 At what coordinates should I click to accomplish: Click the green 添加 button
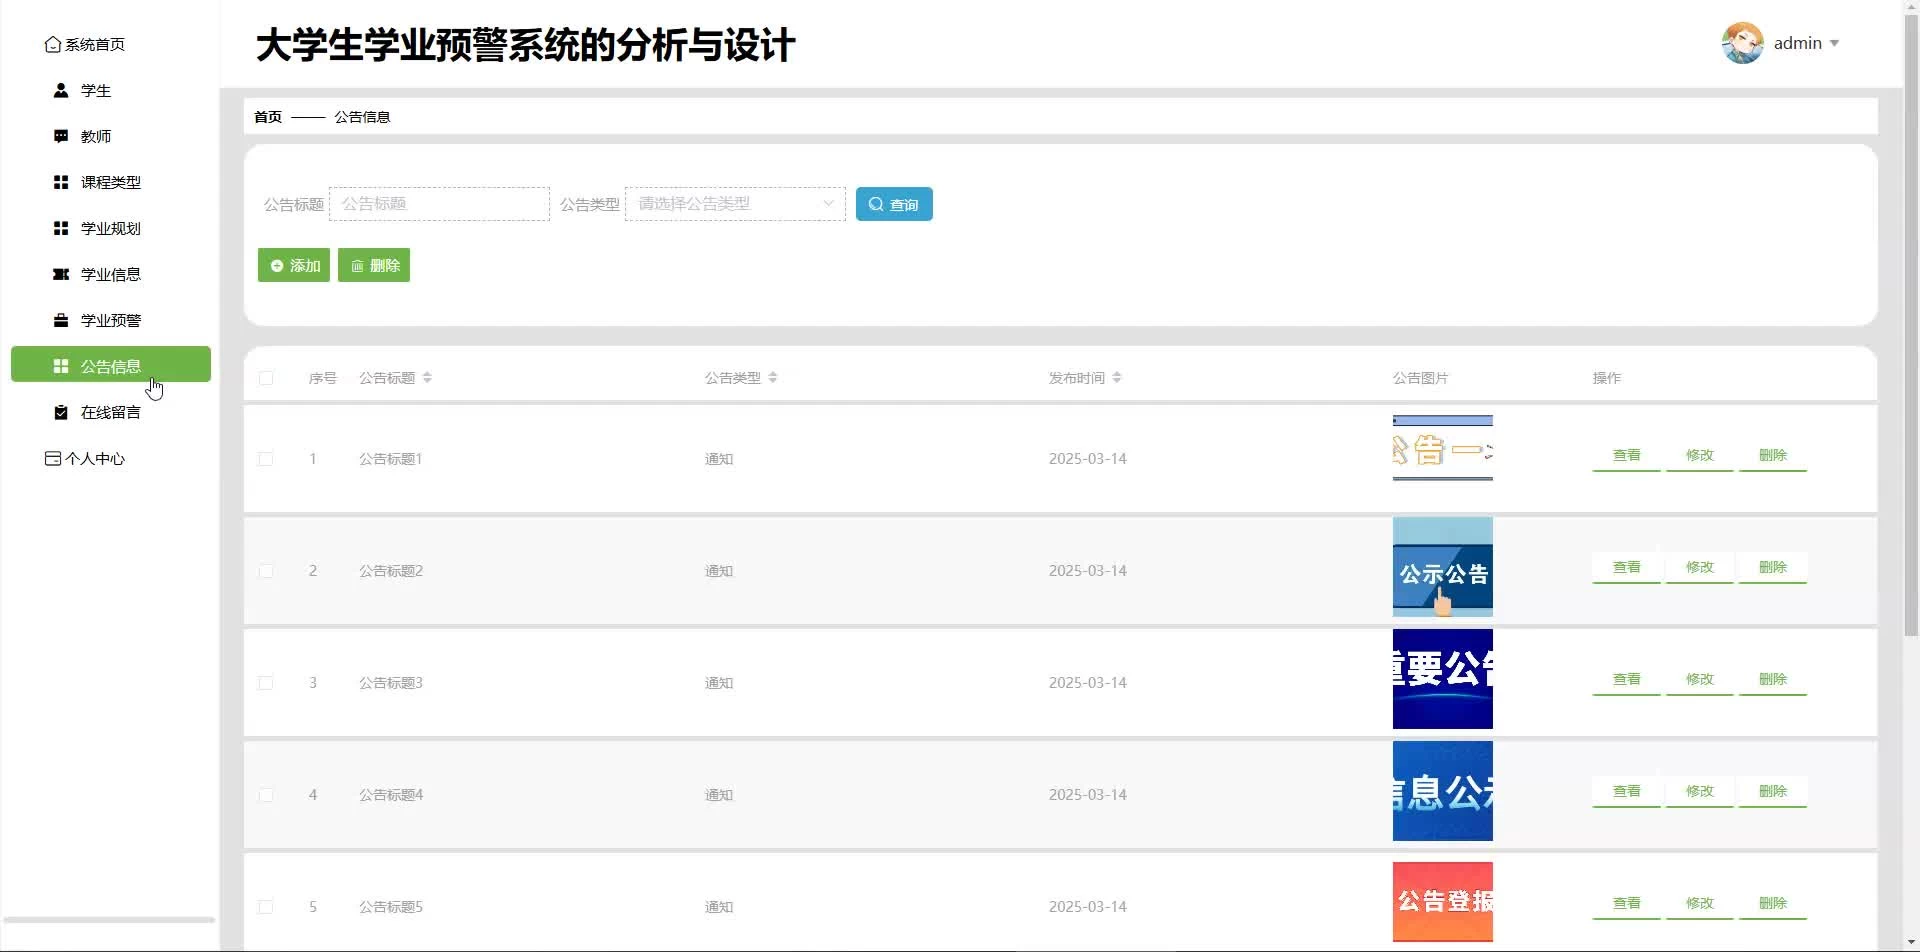tap(294, 266)
